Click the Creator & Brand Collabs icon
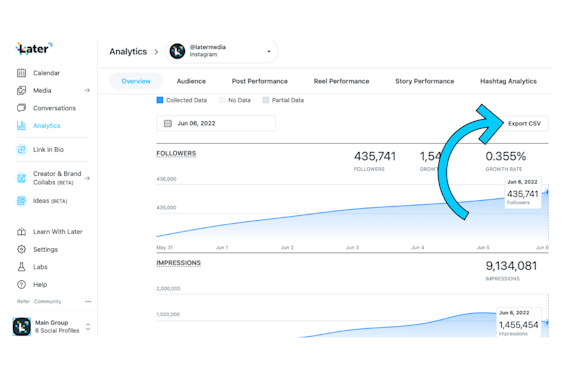The width and height of the screenshot is (563, 375). coord(22,178)
